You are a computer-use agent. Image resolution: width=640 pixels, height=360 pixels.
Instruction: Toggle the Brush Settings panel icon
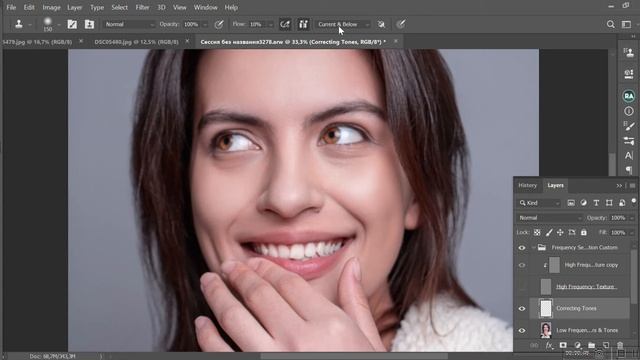pyautogui.click(x=72, y=24)
